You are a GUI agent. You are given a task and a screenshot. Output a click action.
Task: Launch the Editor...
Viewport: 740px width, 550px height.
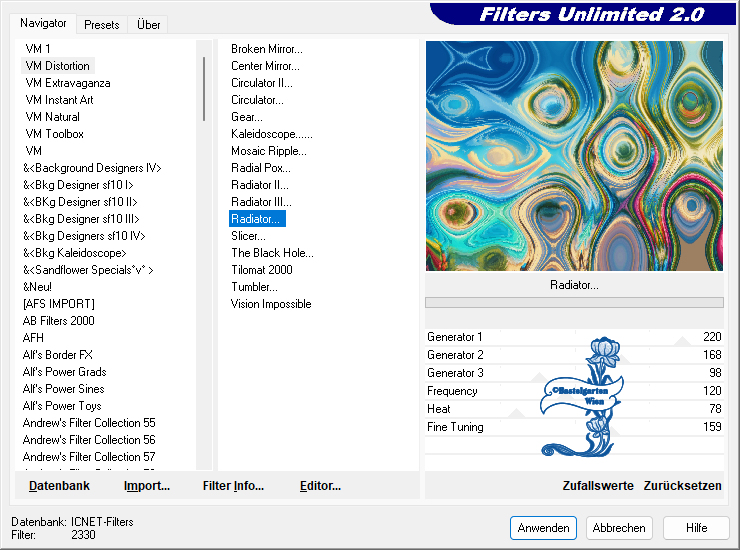(320, 486)
